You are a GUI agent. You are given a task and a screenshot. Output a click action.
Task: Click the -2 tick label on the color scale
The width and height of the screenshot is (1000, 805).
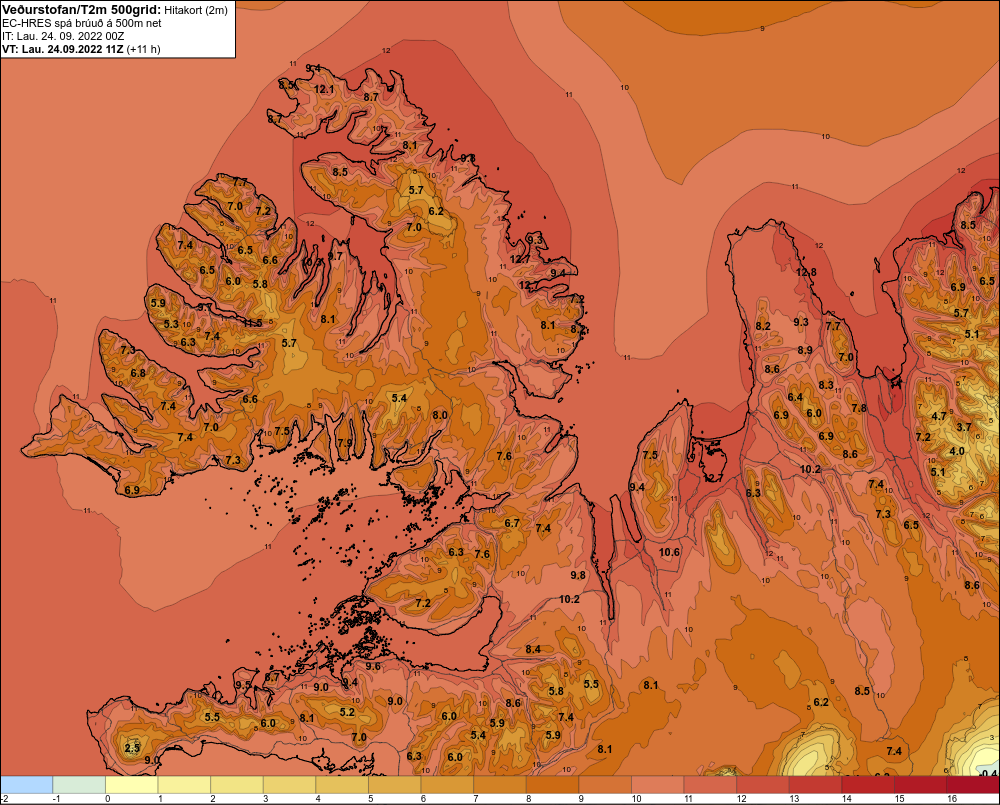pos(4,799)
